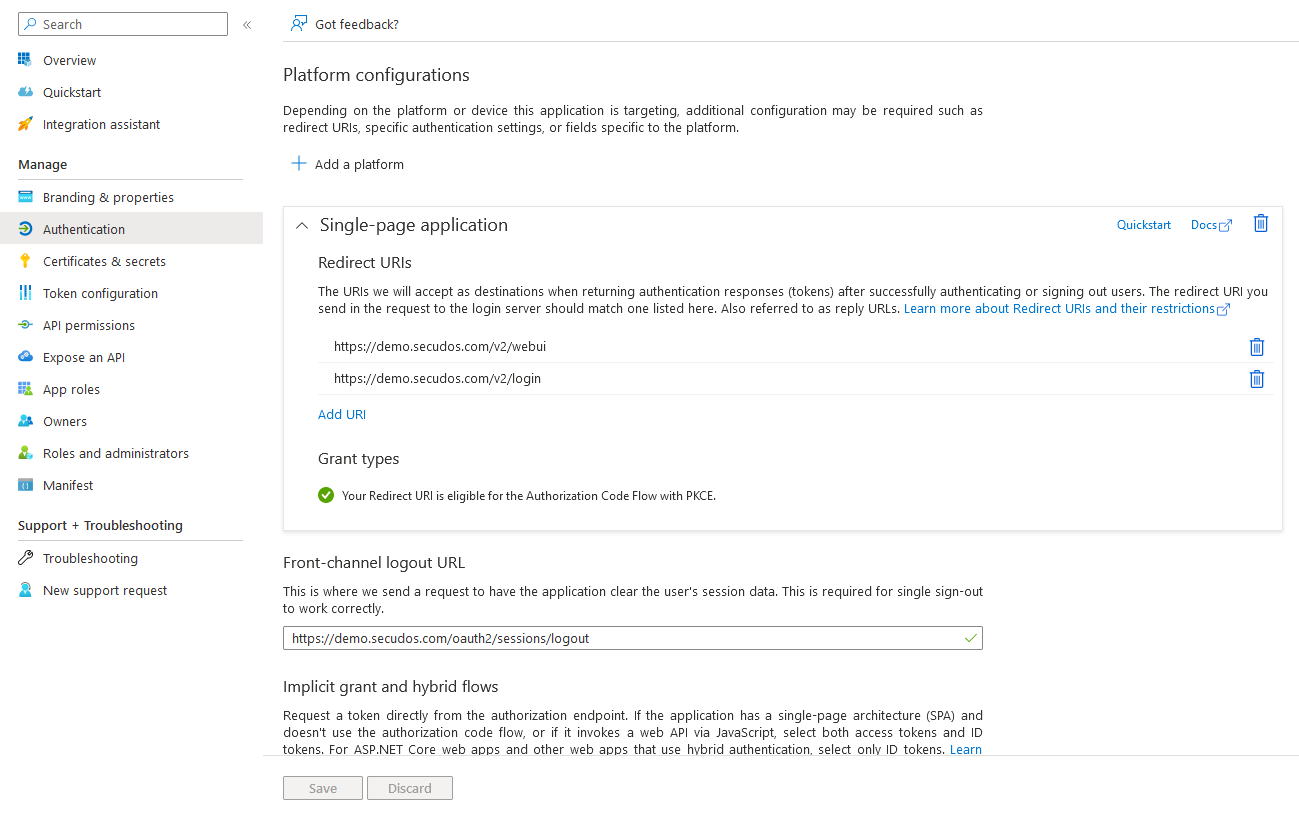
Task: Open the Manifest page
Action: click(x=67, y=485)
